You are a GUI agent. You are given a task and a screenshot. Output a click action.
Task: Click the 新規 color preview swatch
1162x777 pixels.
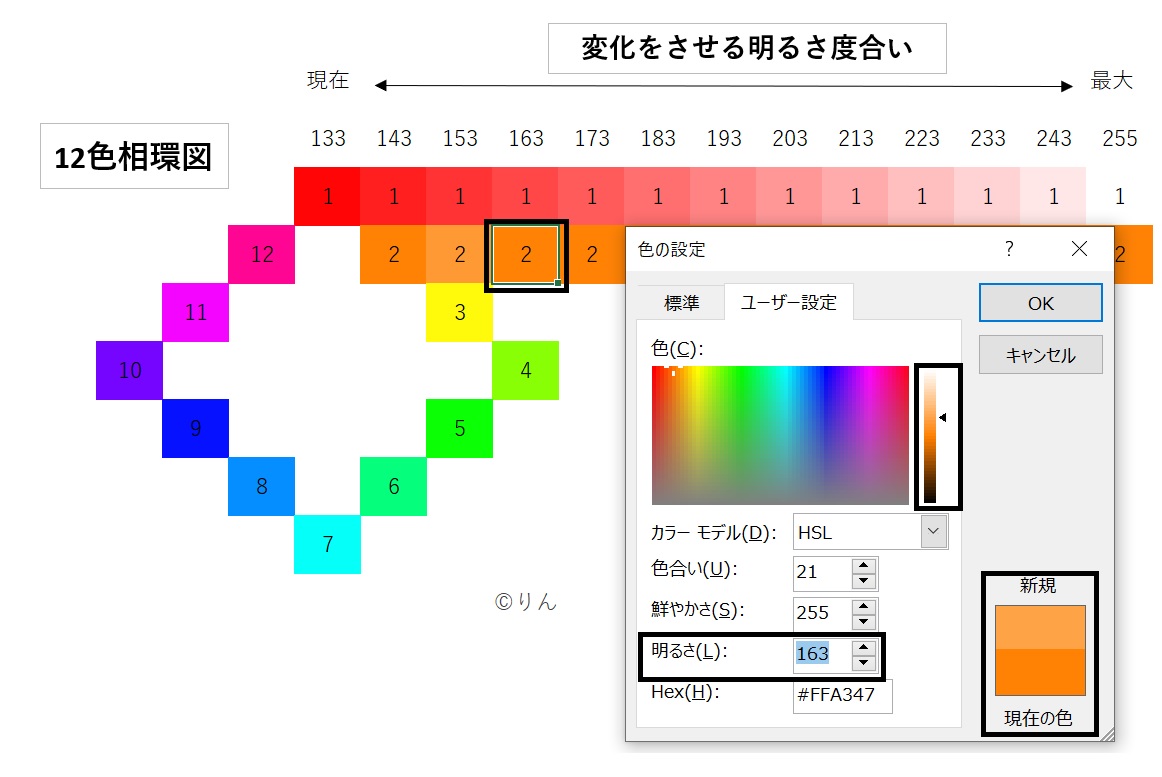pyautogui.click(x=1040, y=625)
